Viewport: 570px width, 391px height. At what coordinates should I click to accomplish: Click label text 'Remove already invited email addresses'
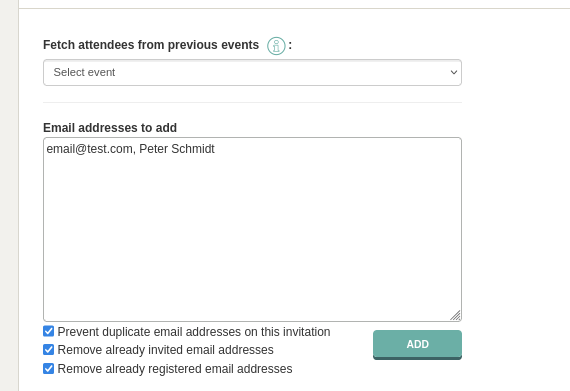point(165,350)
